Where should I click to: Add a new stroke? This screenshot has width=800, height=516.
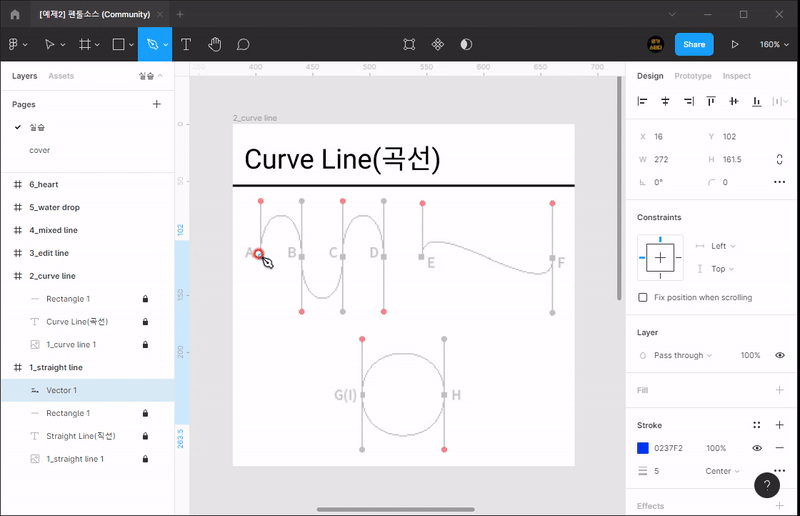pos(780,425)
